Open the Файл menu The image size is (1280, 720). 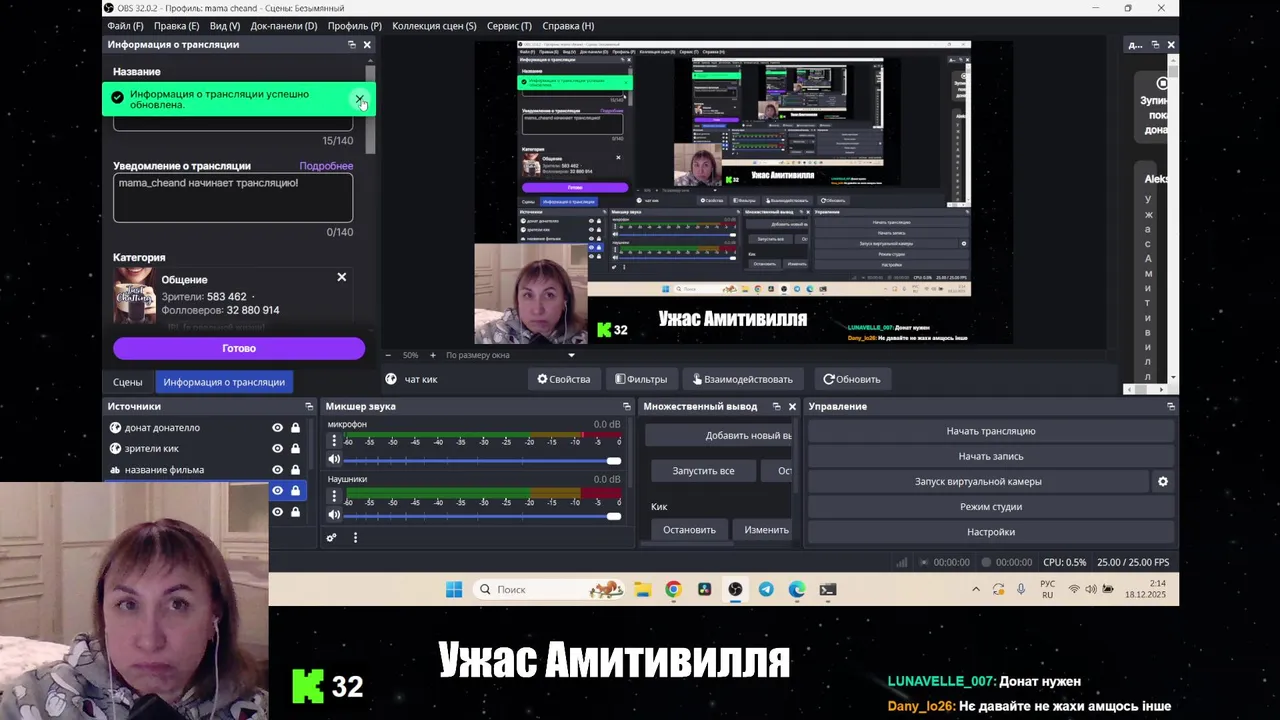tap(125, 26)
